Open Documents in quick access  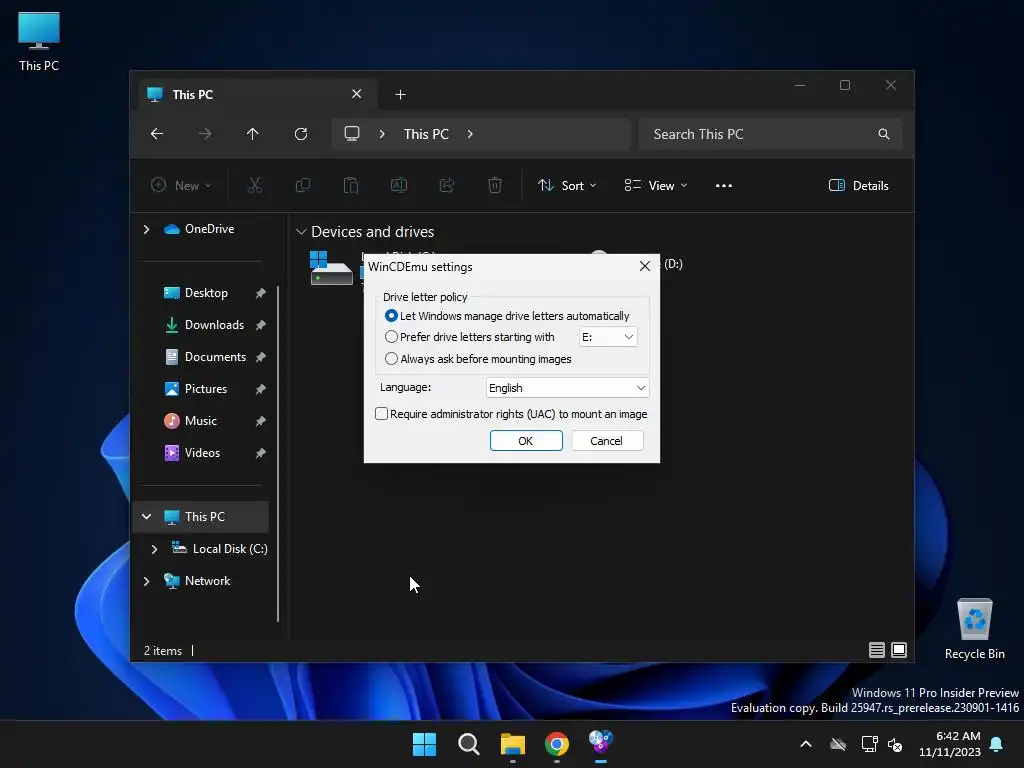click(215, 357)
